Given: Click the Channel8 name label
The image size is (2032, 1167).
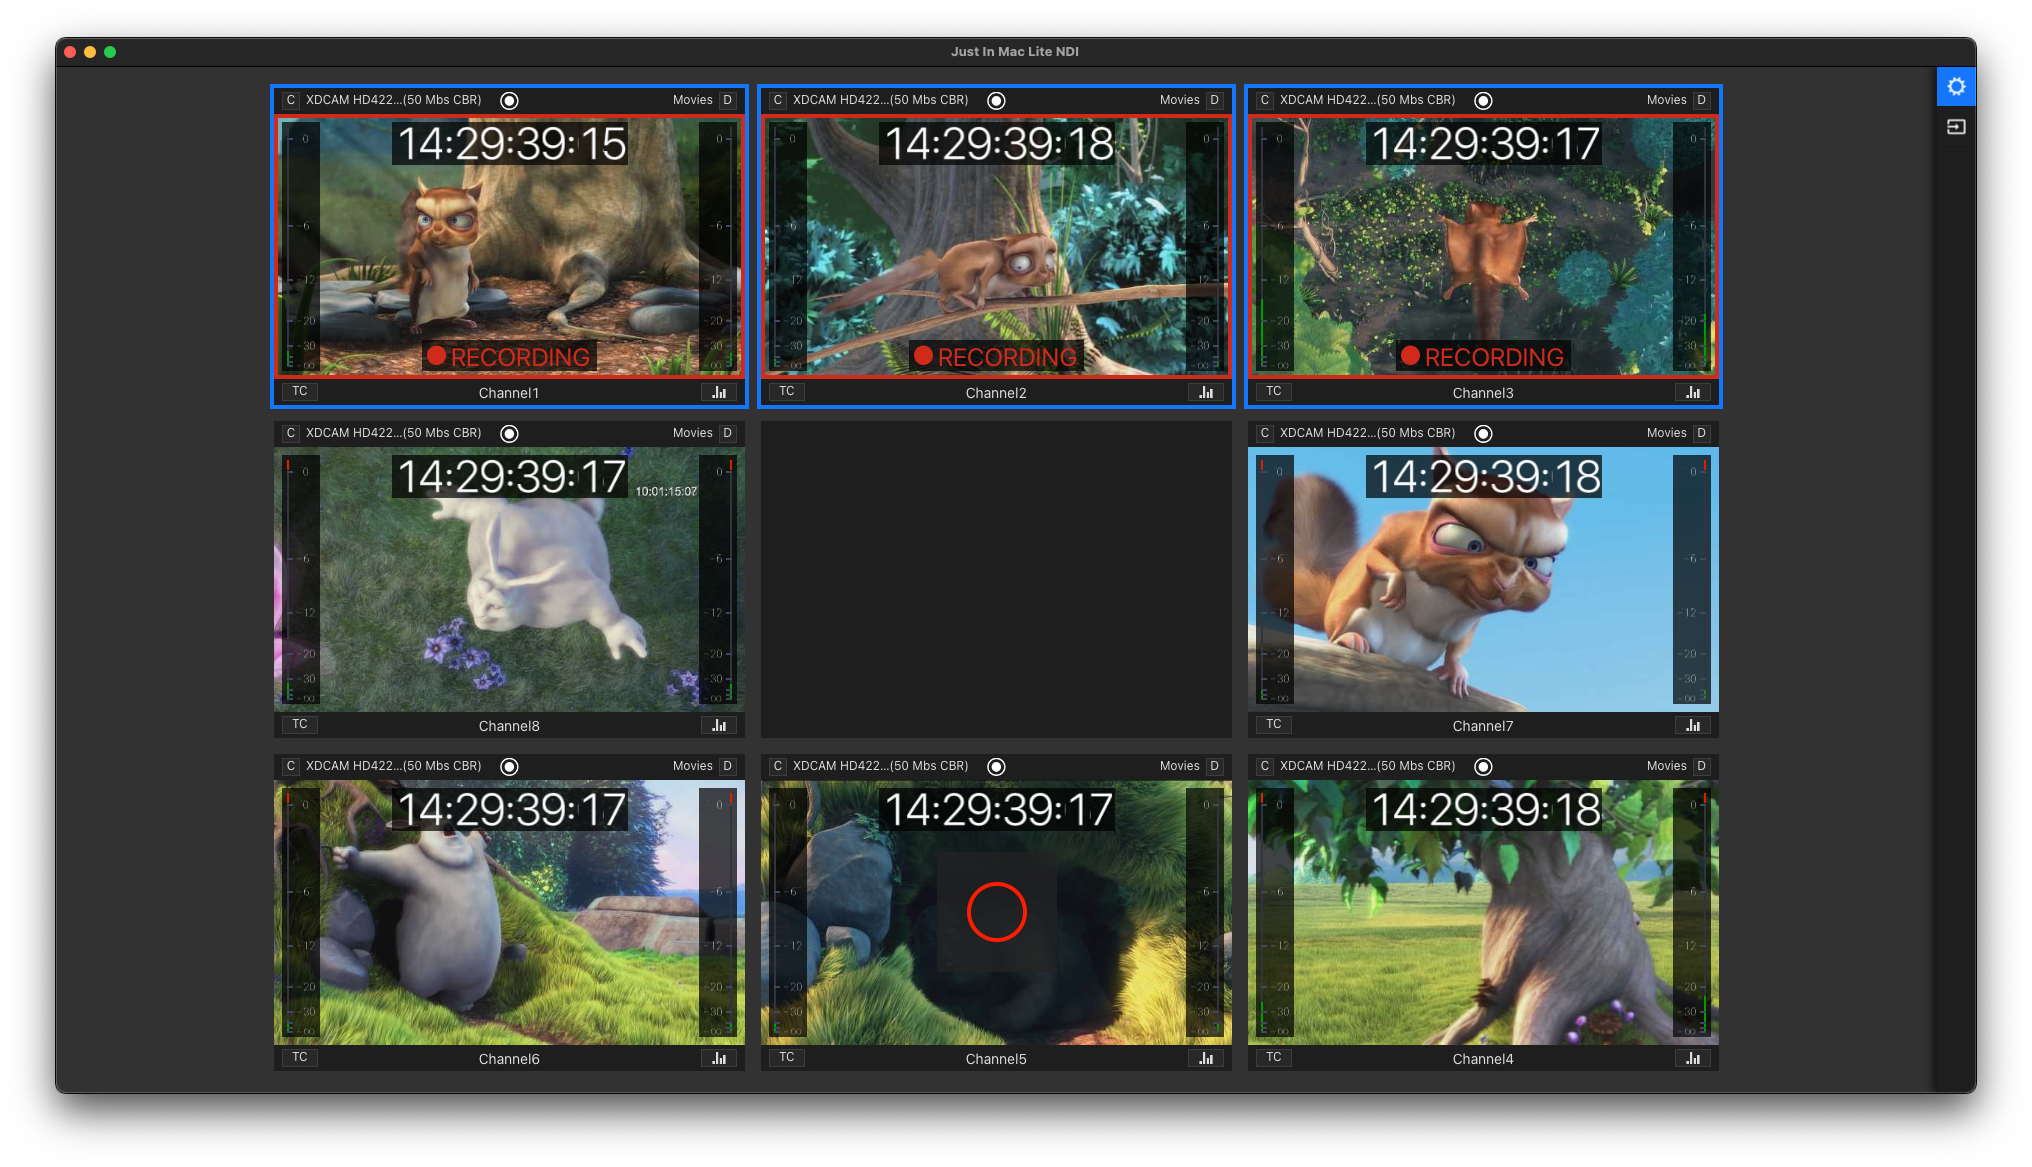Looking at the screenshot, I should (x=509, y=726).
